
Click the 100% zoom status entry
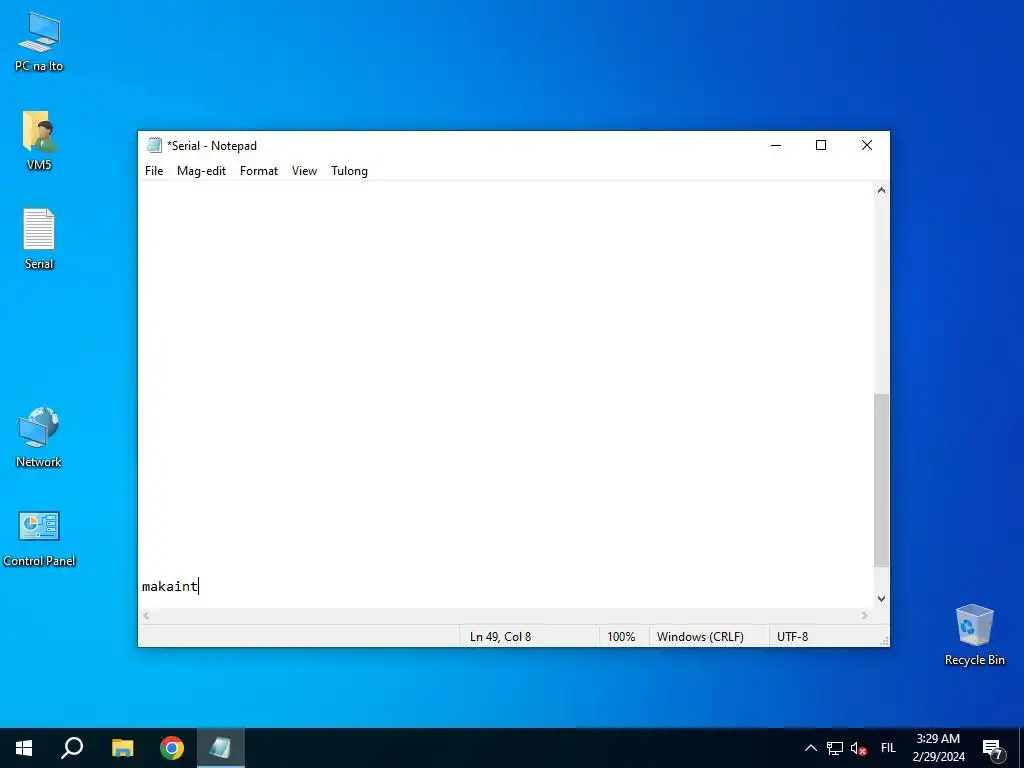(621, 636)
